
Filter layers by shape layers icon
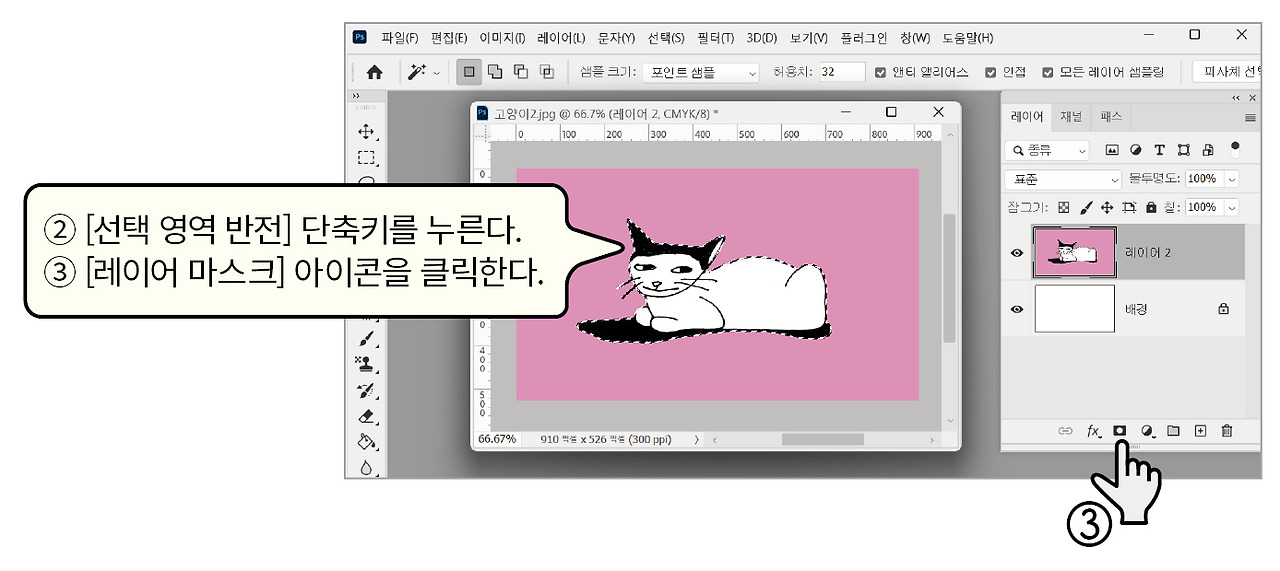[1184, 150]
